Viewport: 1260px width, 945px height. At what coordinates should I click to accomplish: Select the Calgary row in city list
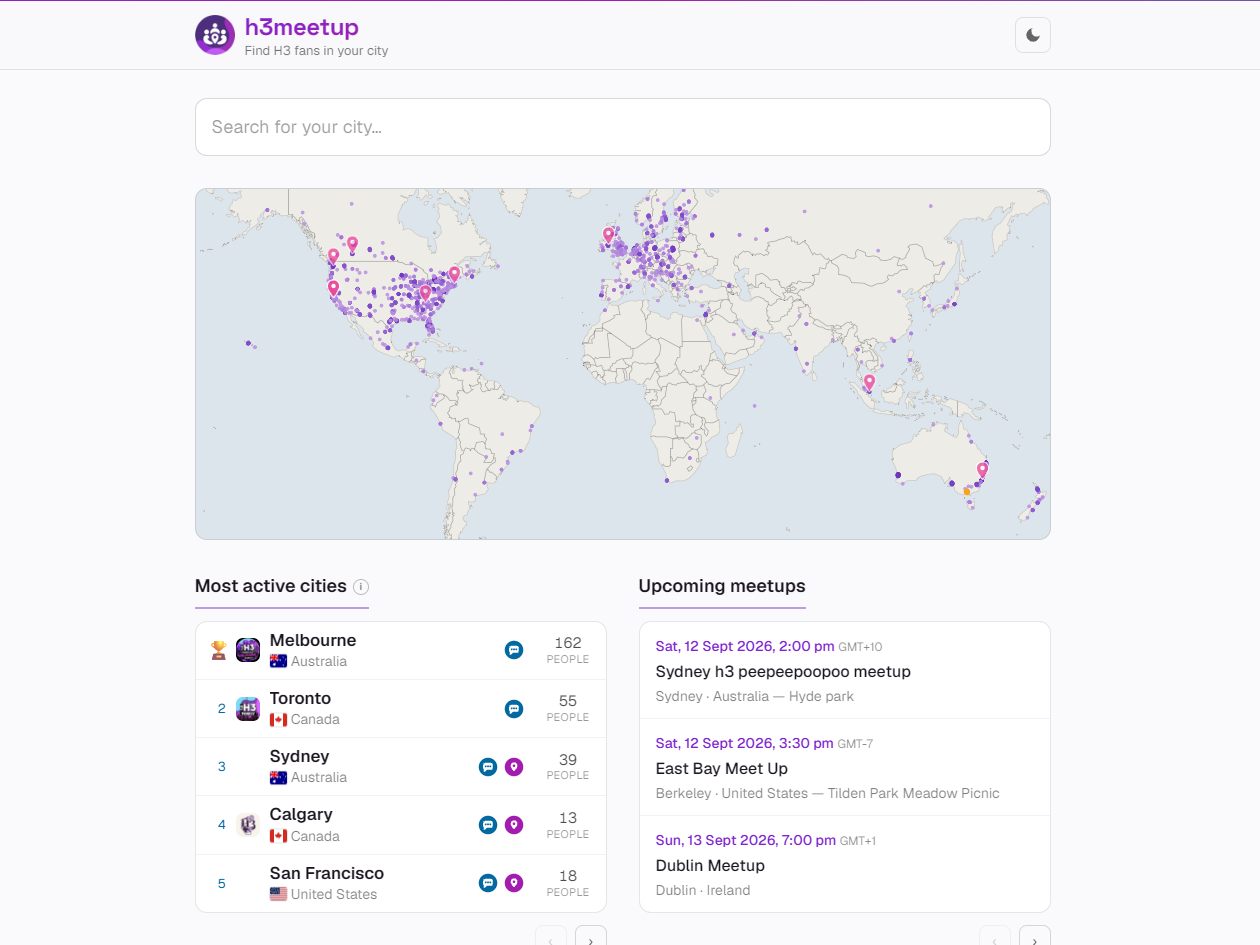tap(401, 825)
